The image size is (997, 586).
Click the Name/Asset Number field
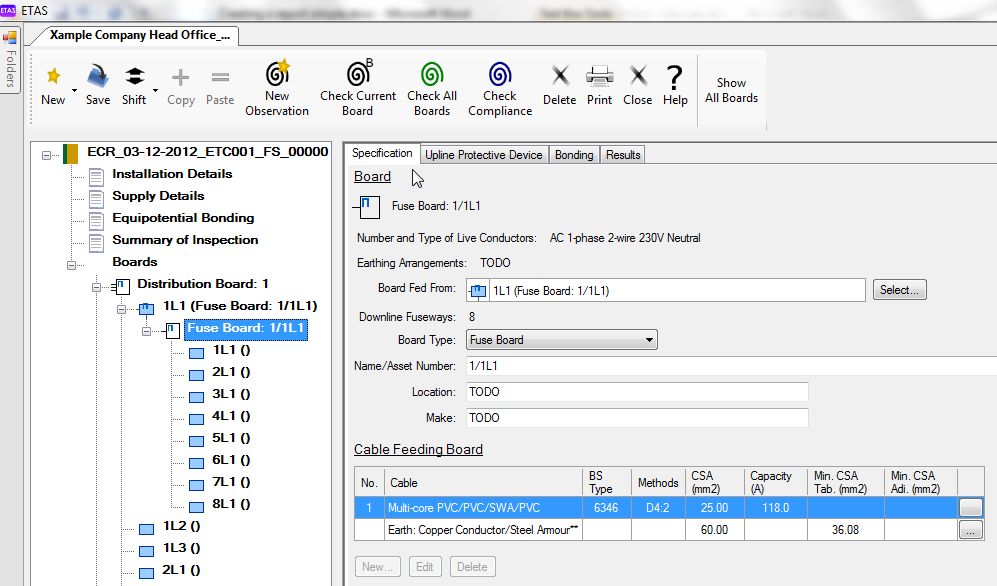point(731,366)
